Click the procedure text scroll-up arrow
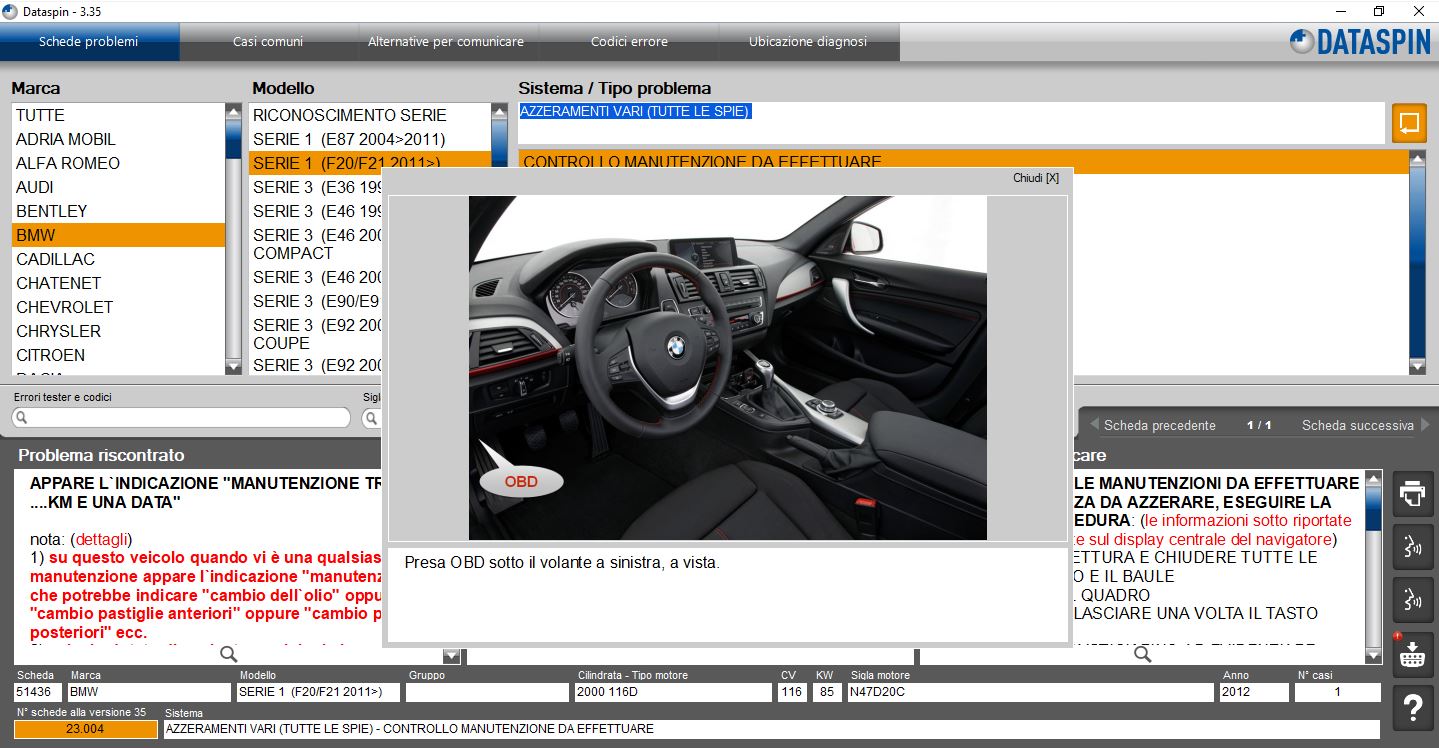The height and width of the screenshot is (748, 1439). (1374, 480)
